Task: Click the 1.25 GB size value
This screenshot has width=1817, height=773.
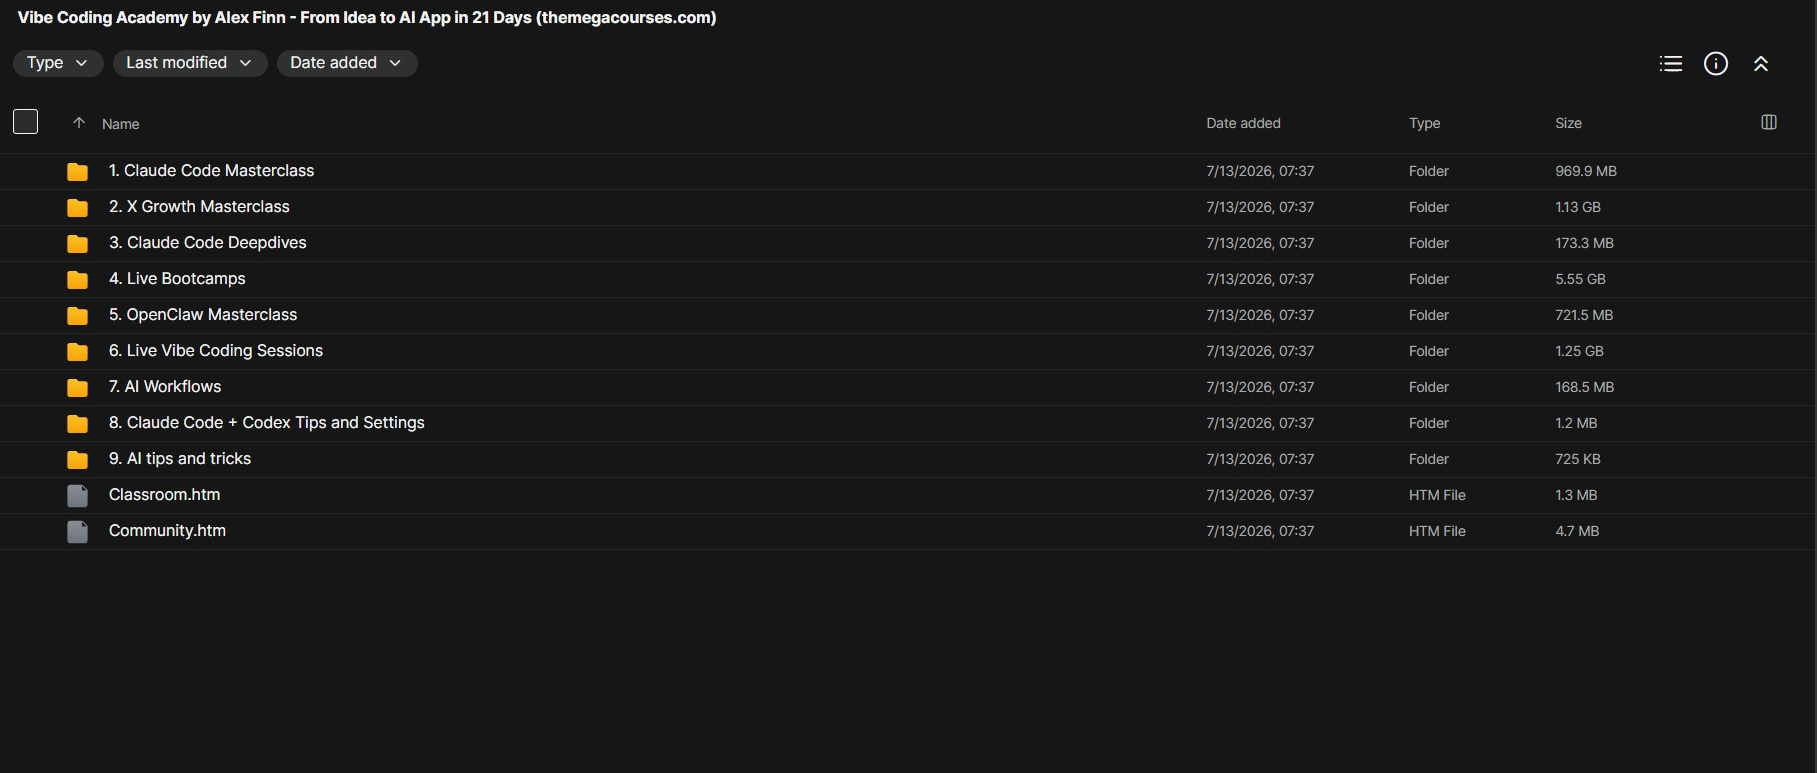Action: pos(1579,351)
